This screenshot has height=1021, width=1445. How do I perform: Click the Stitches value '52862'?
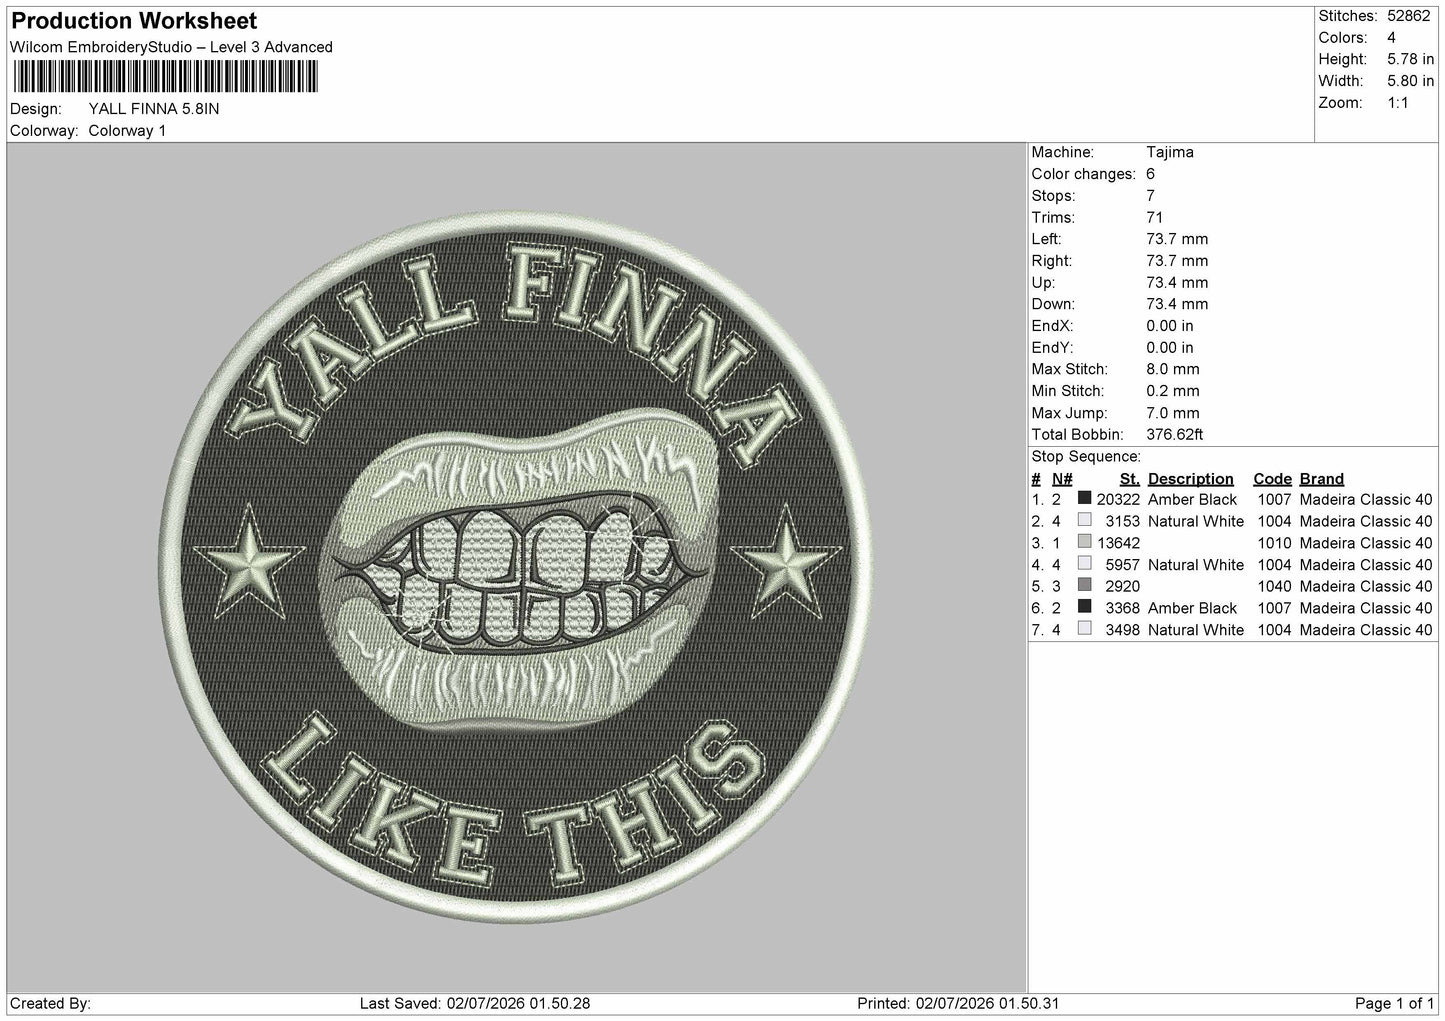[x=1410, y=16]
